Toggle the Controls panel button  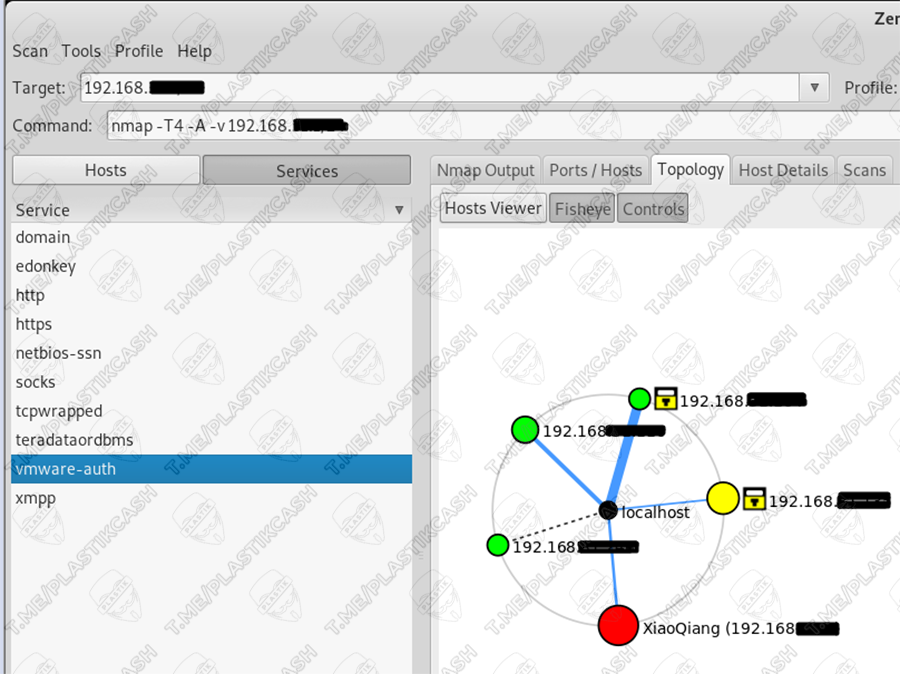click(653, 209)
